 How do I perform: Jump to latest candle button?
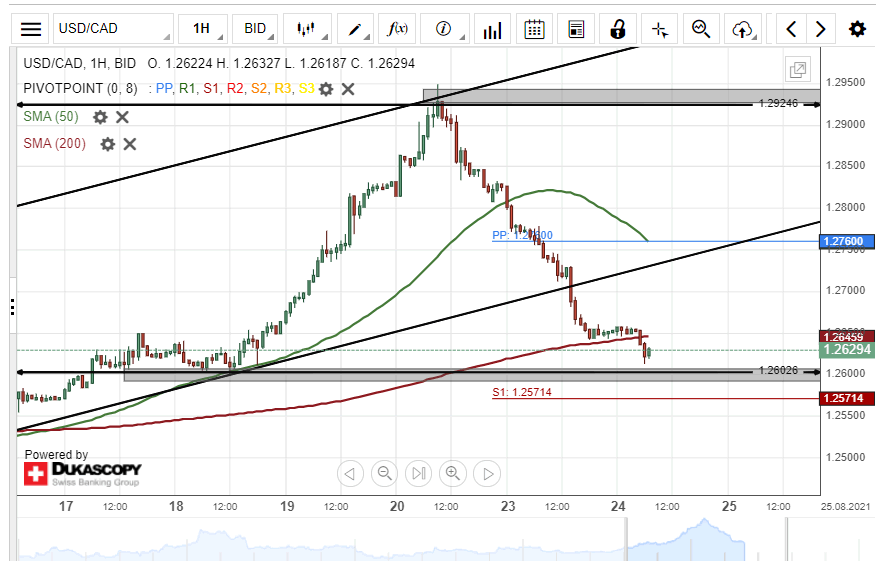[x=419, y=474]
